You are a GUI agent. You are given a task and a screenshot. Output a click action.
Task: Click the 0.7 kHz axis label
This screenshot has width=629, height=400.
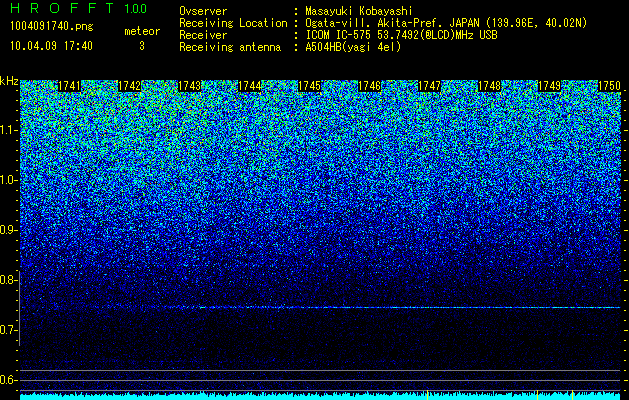[8, 330]
